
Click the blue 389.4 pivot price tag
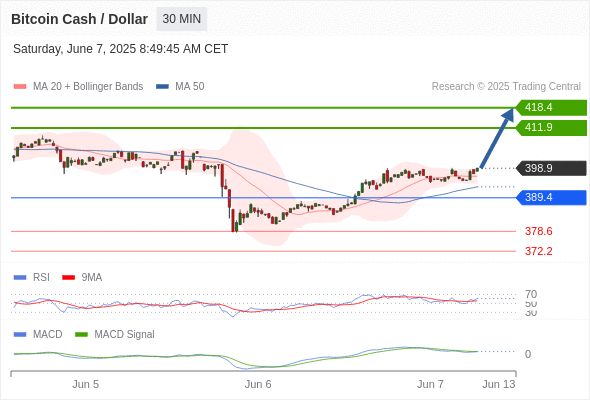click(x=551, y=197)
